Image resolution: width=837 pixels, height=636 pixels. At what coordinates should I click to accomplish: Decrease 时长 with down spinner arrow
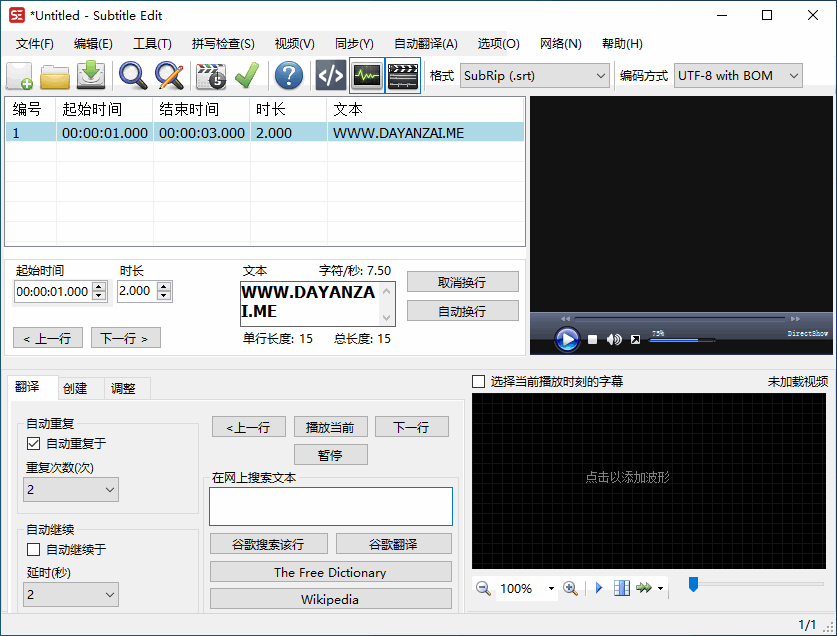point(165,296)
